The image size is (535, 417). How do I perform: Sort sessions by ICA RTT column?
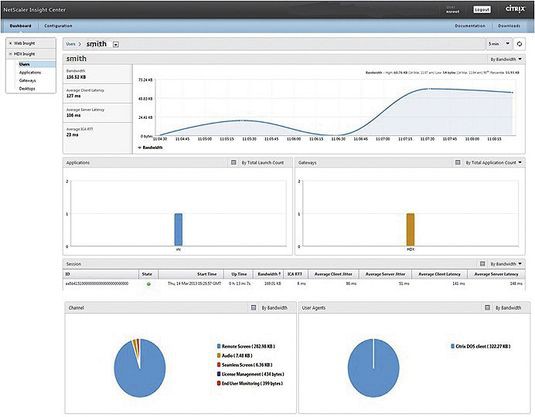click(x=295, y=274)
